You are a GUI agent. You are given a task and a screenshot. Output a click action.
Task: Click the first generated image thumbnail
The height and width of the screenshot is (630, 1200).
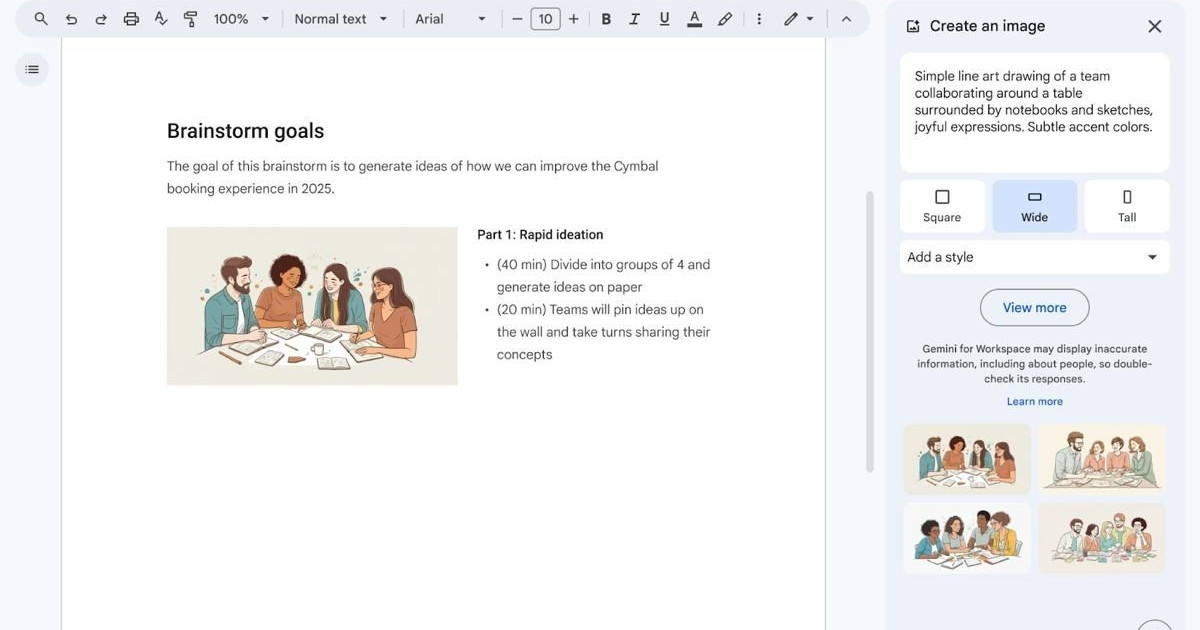pyautogui.click(x=967, y=459)
